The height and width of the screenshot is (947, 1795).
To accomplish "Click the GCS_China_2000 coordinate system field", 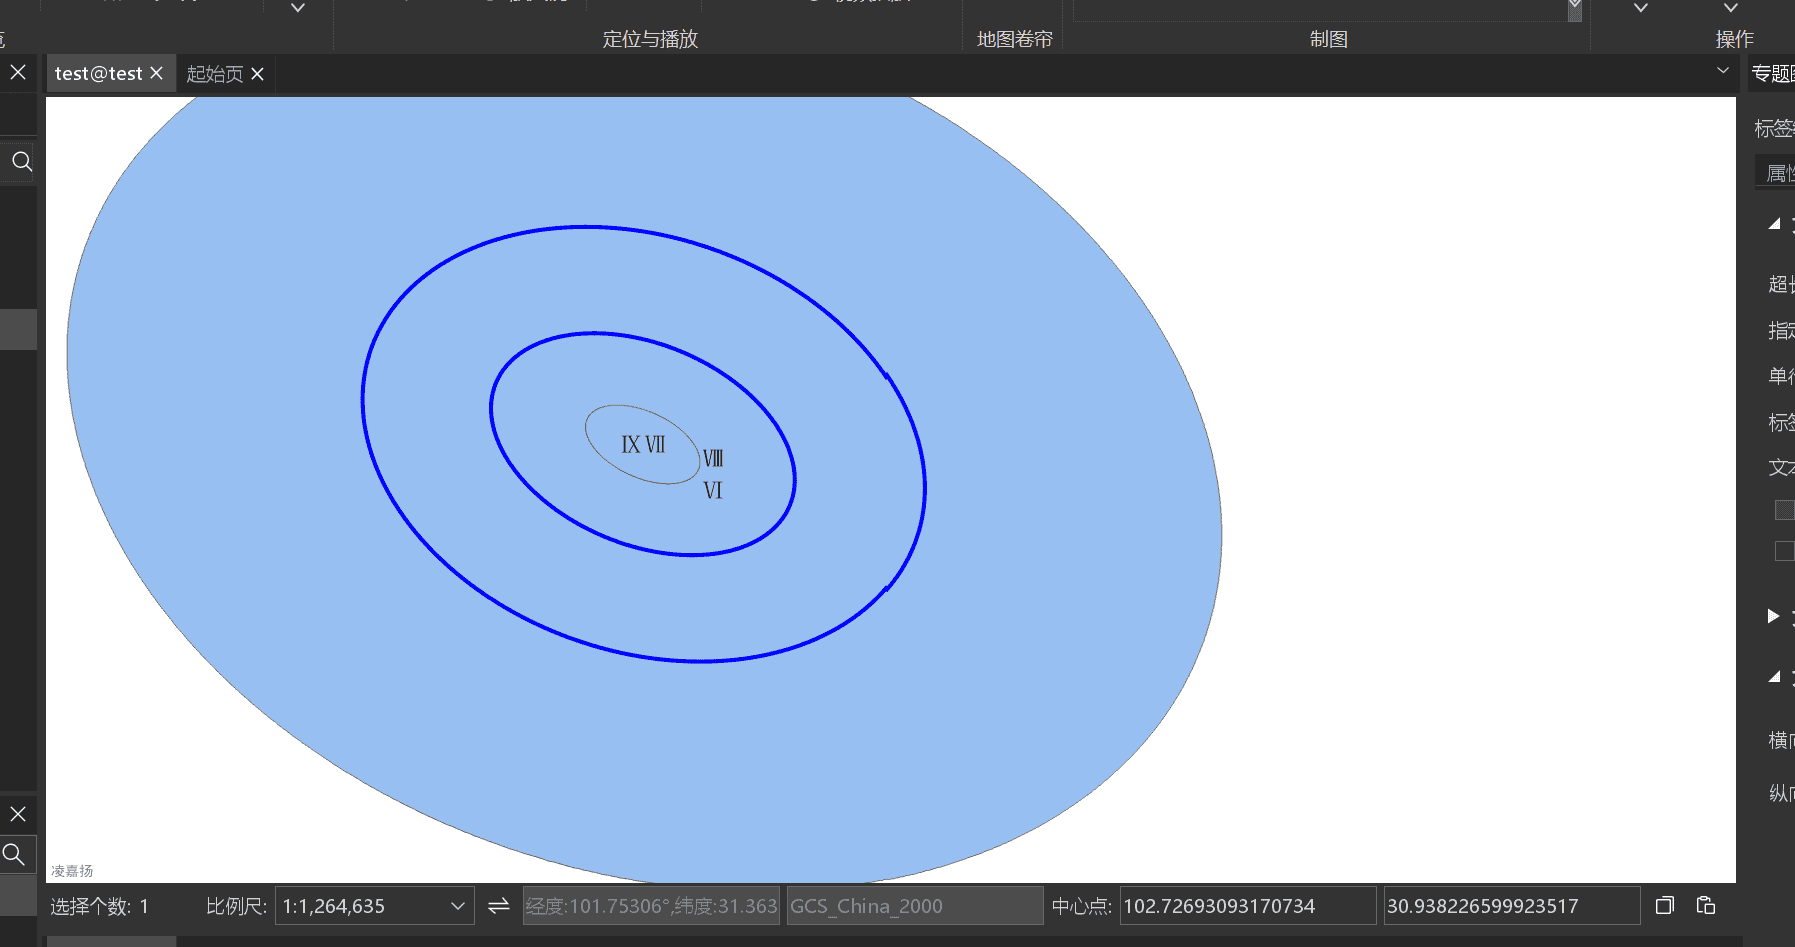I will point(913,906).
